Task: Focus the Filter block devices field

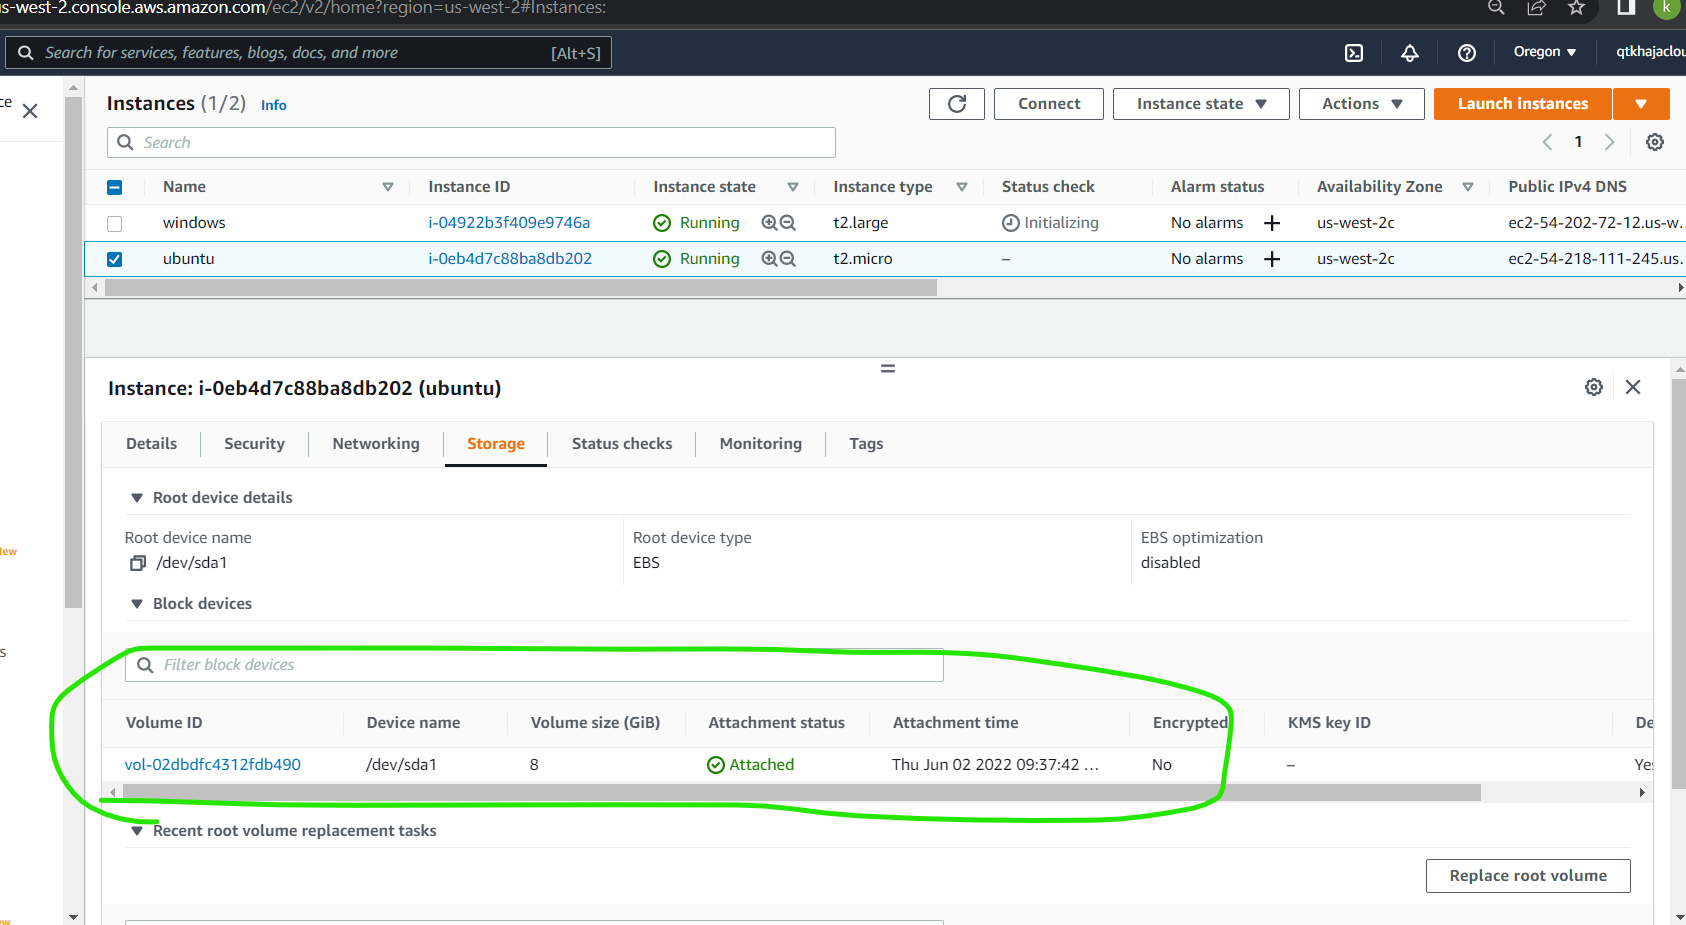Action: (x=534, y=665)
